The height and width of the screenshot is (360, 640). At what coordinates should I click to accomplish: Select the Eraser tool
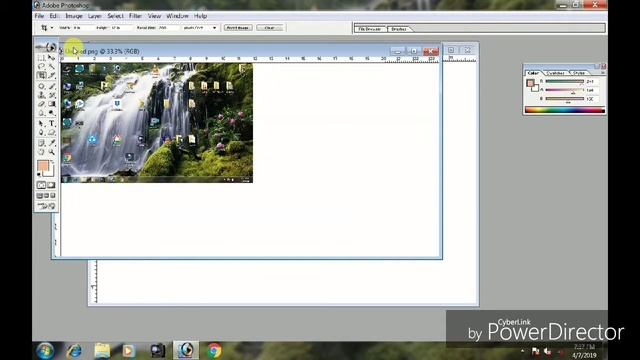pos(41,104)
